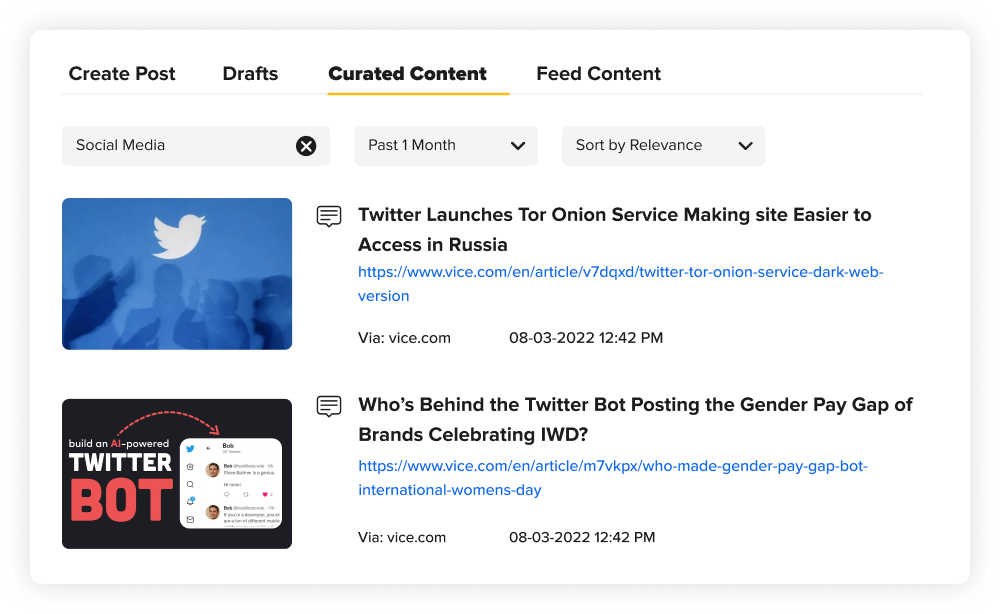Click Via: vice.com under Twitter Bot article
The height and width of the screenshot is (614, 1000).
402,537
